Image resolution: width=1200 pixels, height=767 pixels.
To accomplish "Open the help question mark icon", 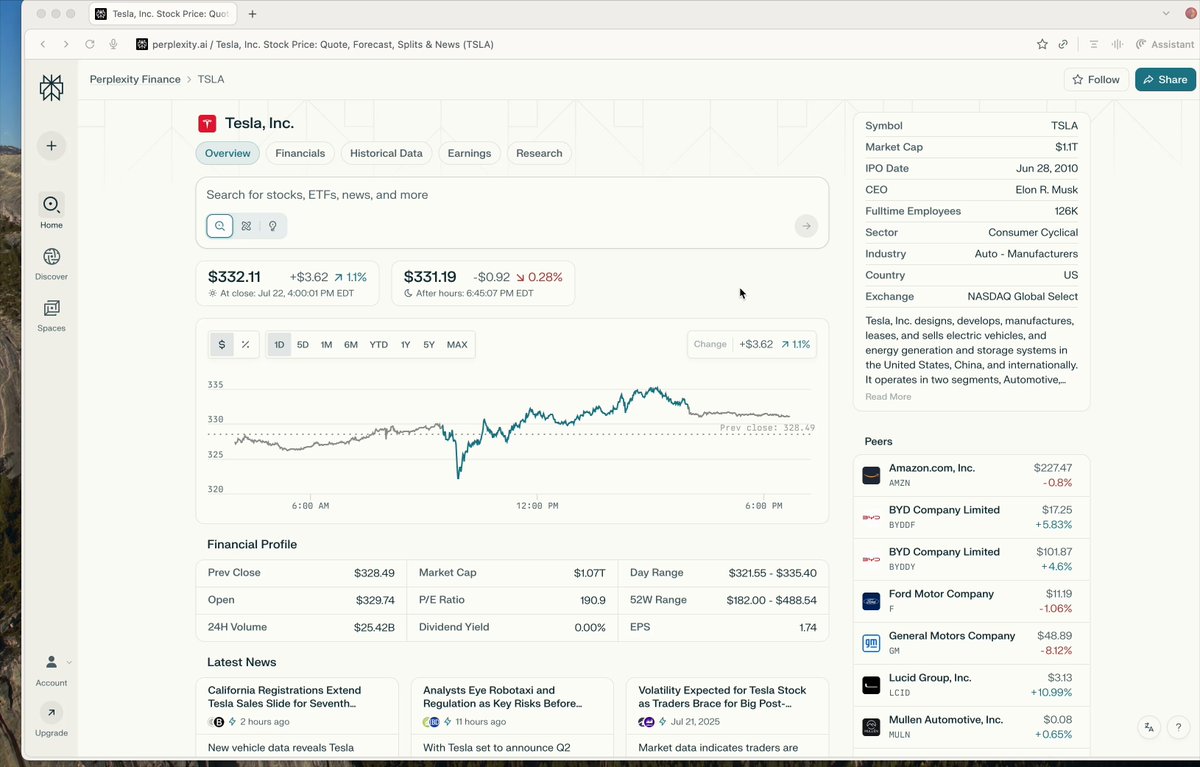I will [1179, 728].
